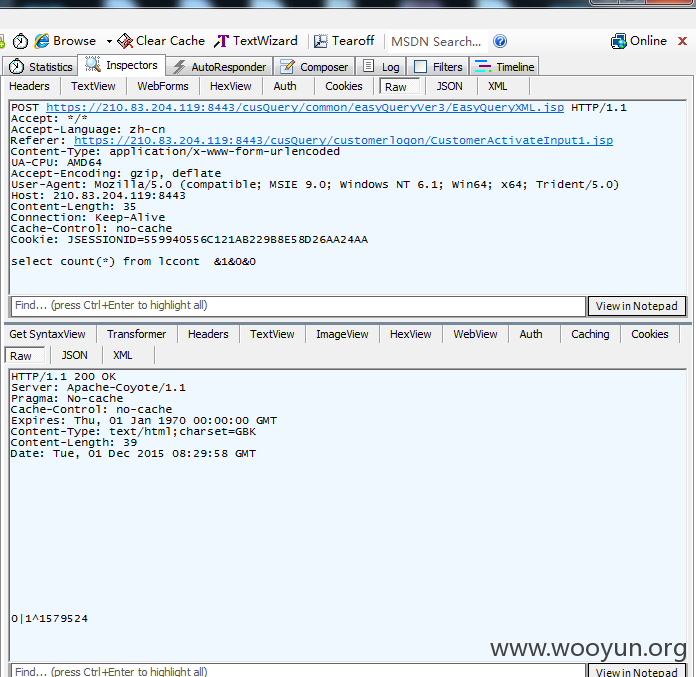Image resolution: width=696 pixels, height=677 pixels.
Task: Click the MSDN Search input field
Action: click(x=437, y=42)
